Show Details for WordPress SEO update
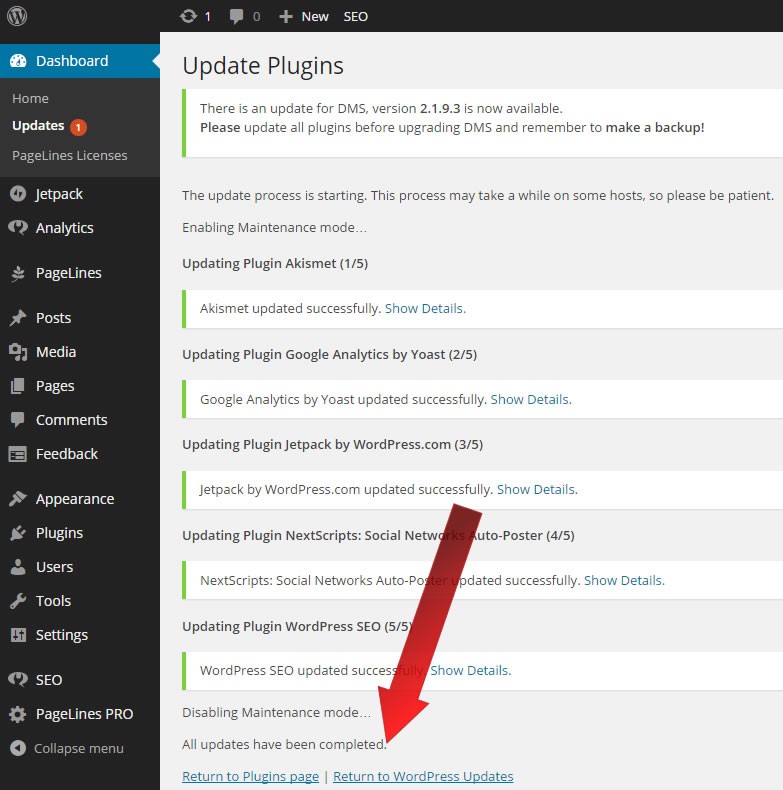 (x=469, y=671)
